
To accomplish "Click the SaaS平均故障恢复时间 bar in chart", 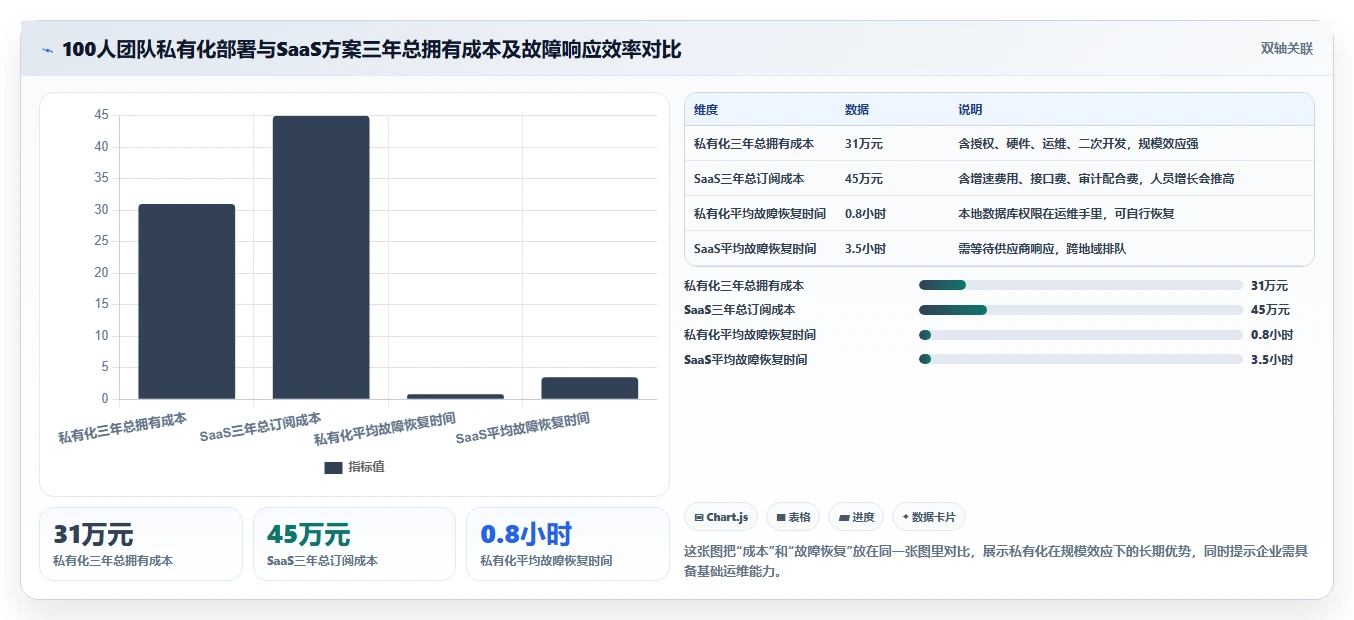I will coord(590,388).
